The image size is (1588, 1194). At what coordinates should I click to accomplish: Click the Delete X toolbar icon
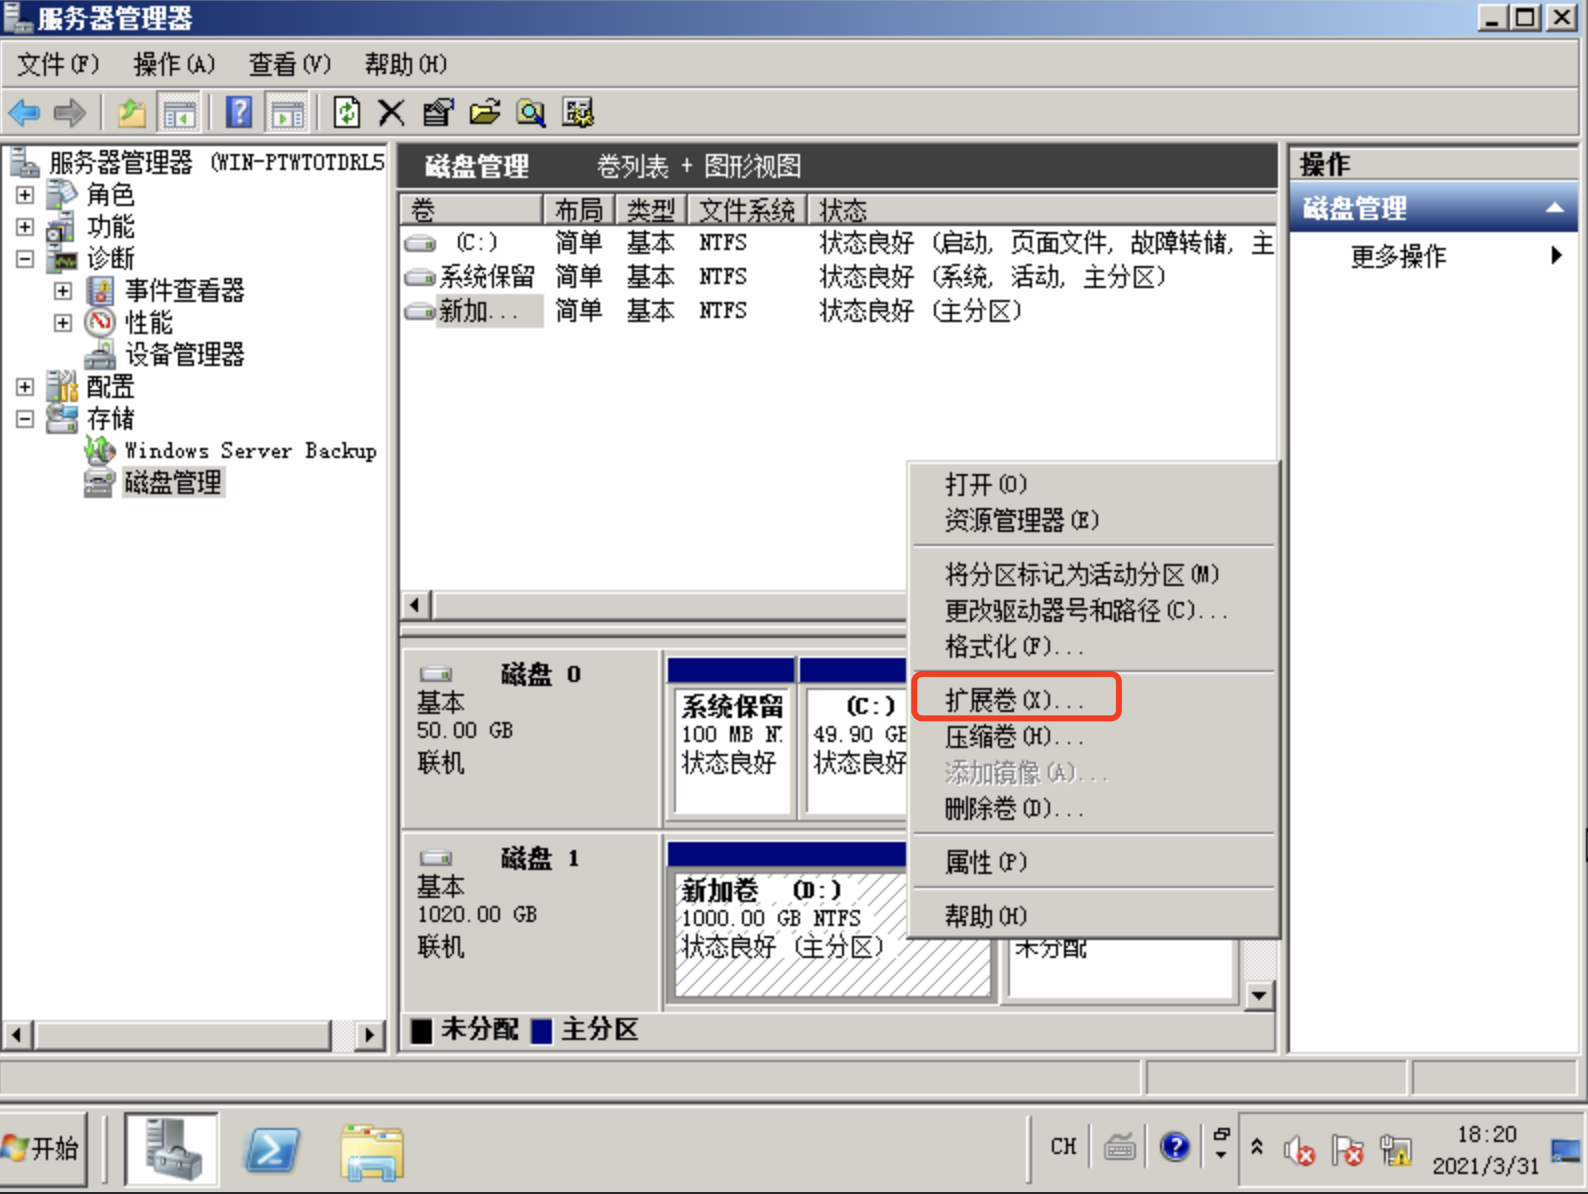click(391, 113)
